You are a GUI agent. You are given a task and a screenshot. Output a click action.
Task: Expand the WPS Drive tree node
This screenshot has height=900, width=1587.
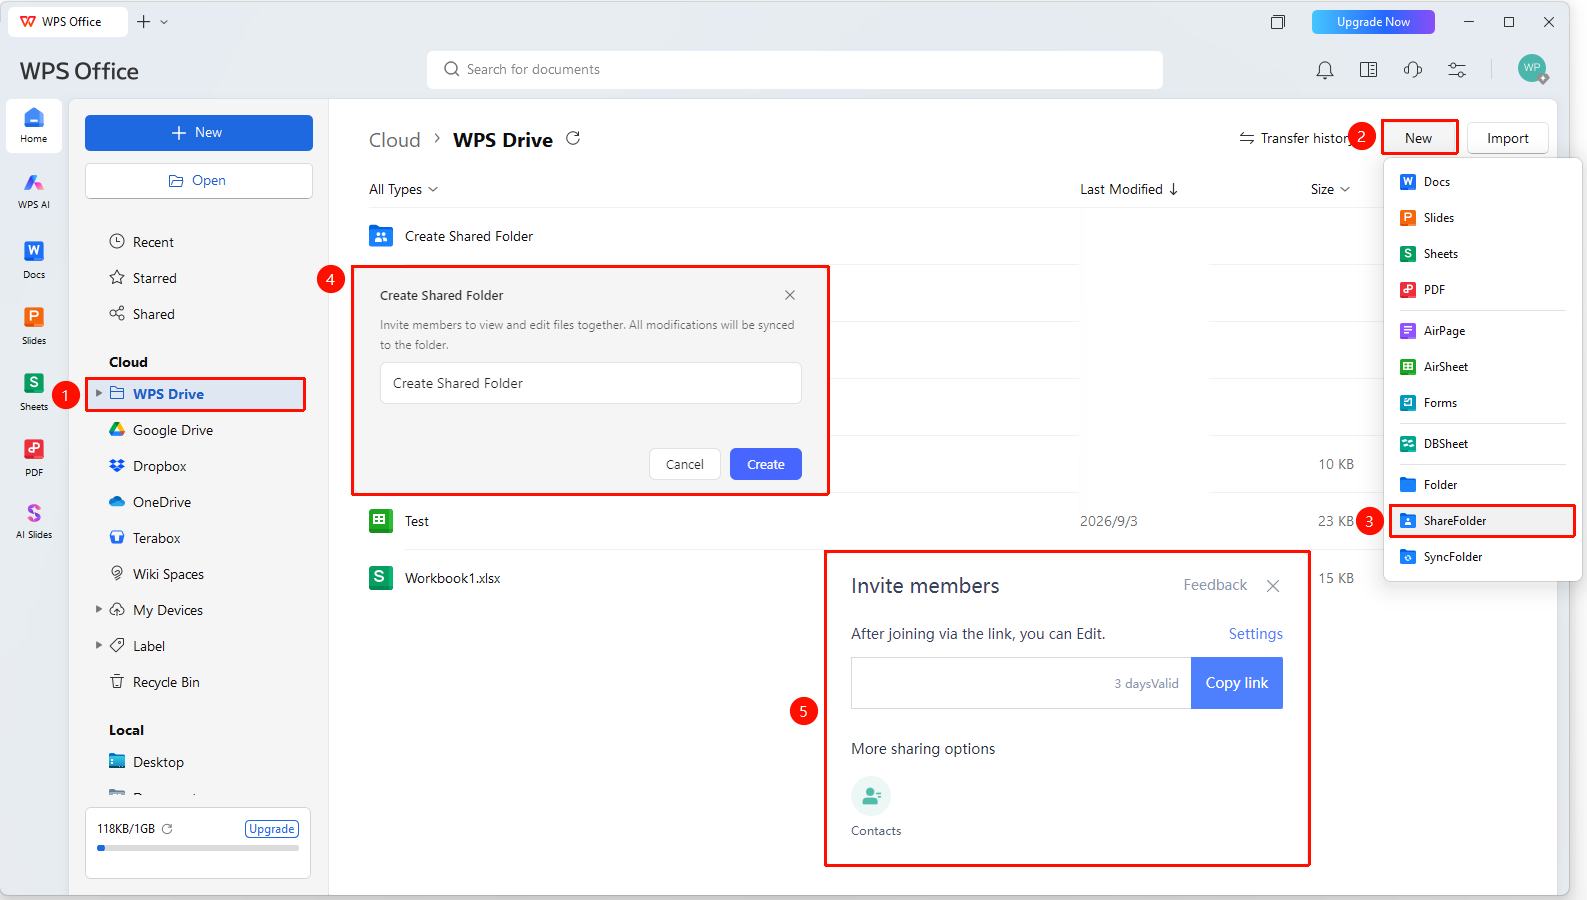(x=99, y=393)
